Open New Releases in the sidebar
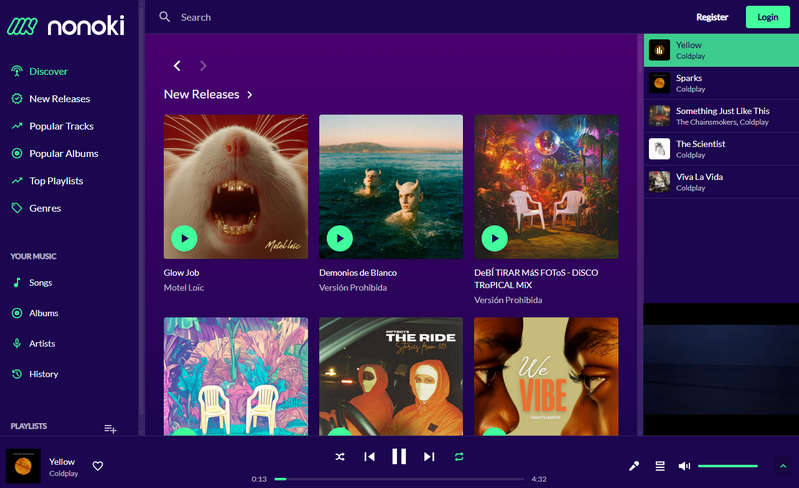This screenshot has width=799, height=488. pyautogui.click(x=60, y=99)
